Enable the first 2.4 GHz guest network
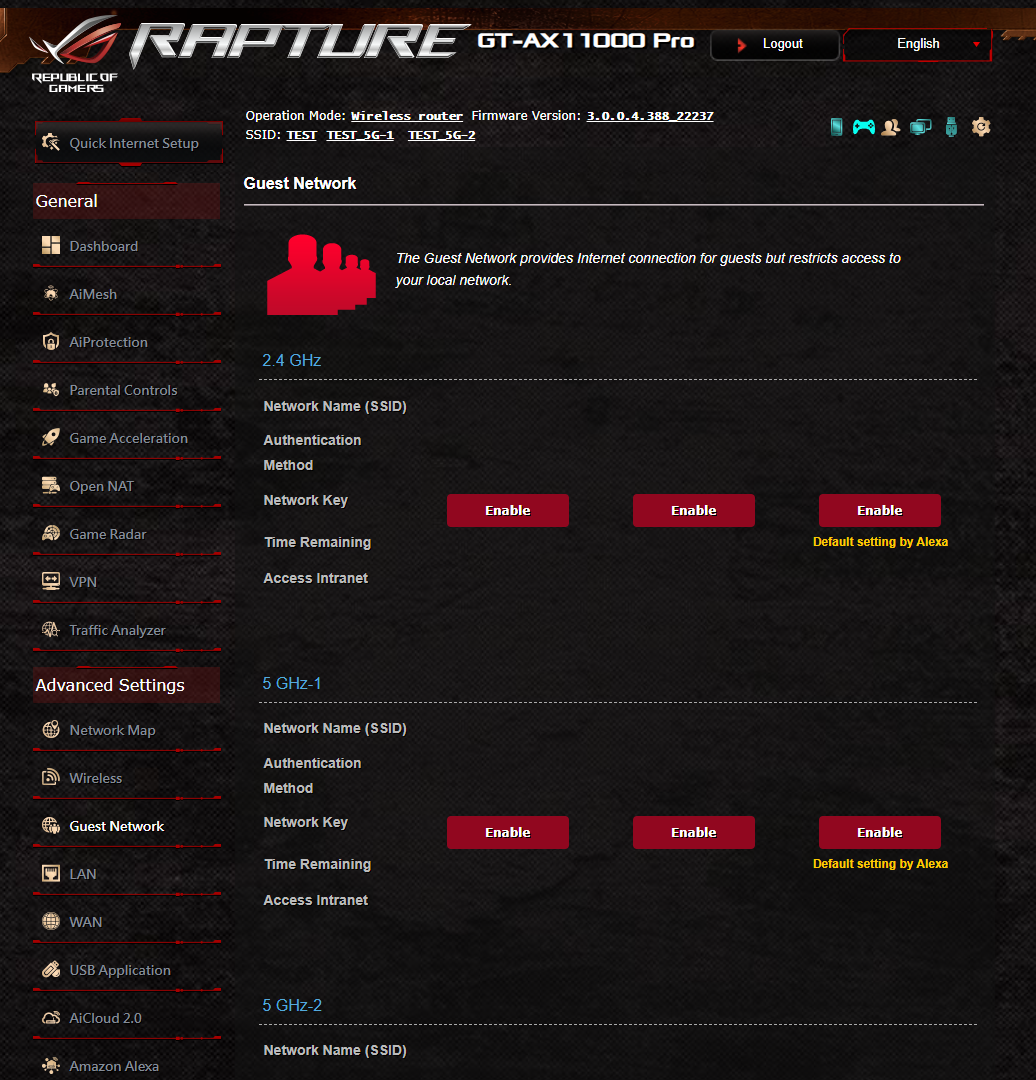Viewport: 1036px width, 1080px height. 508,510
